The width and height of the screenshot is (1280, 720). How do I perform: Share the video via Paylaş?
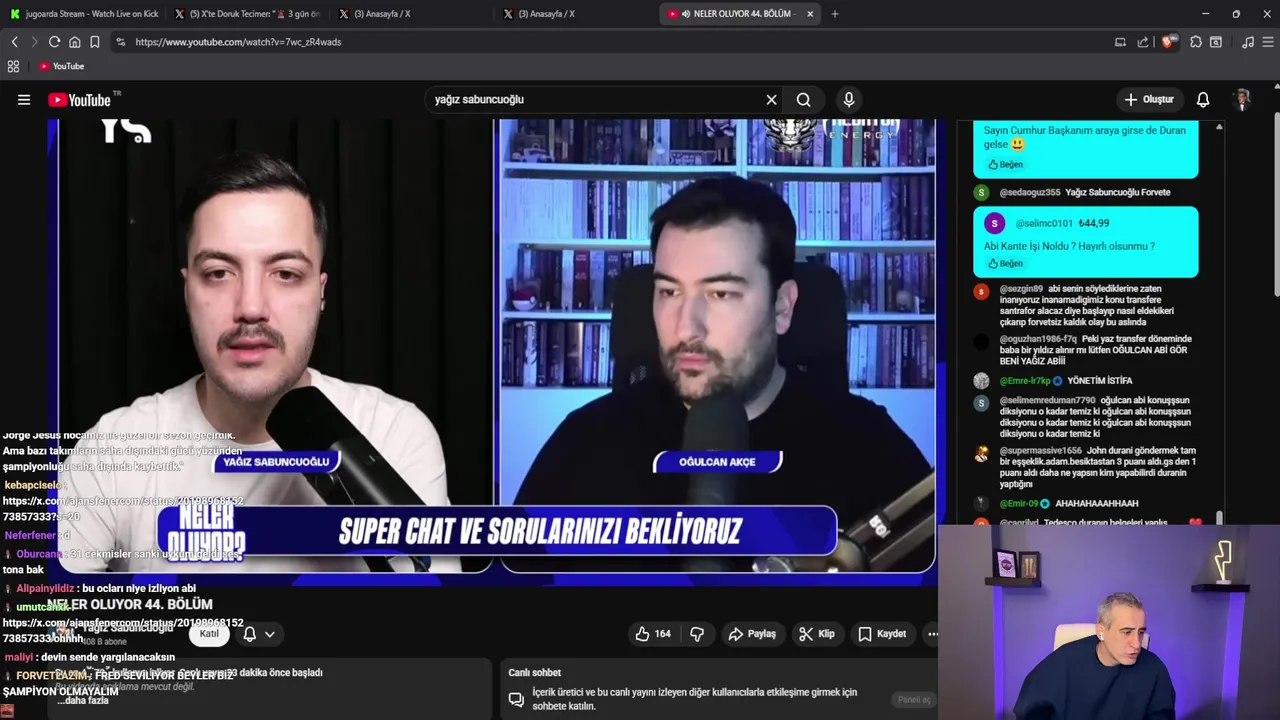tap(752, 634)
